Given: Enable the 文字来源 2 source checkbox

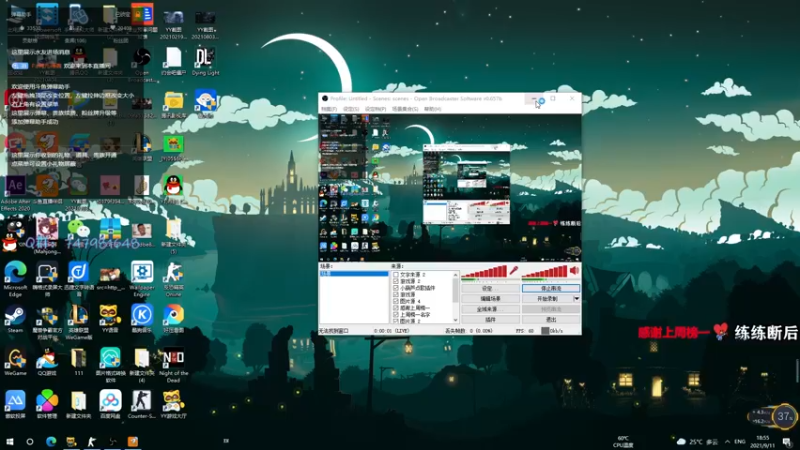Looking at the screenshot, I should (395, 274).
